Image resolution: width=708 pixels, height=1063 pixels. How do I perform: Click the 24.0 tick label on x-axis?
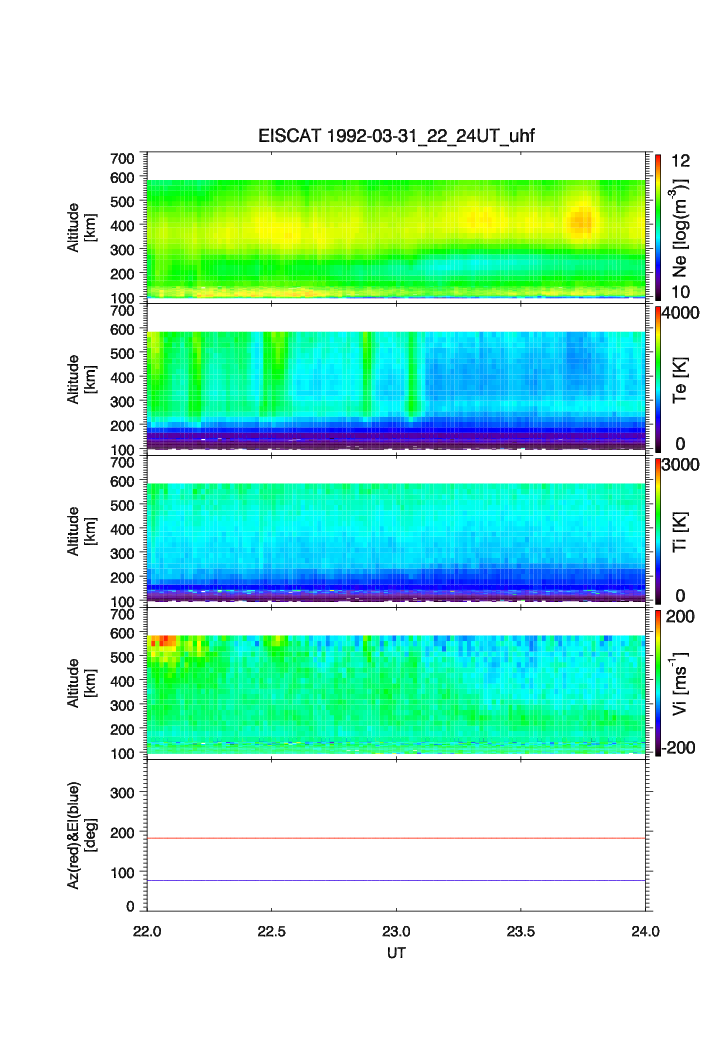click(645, 931)
